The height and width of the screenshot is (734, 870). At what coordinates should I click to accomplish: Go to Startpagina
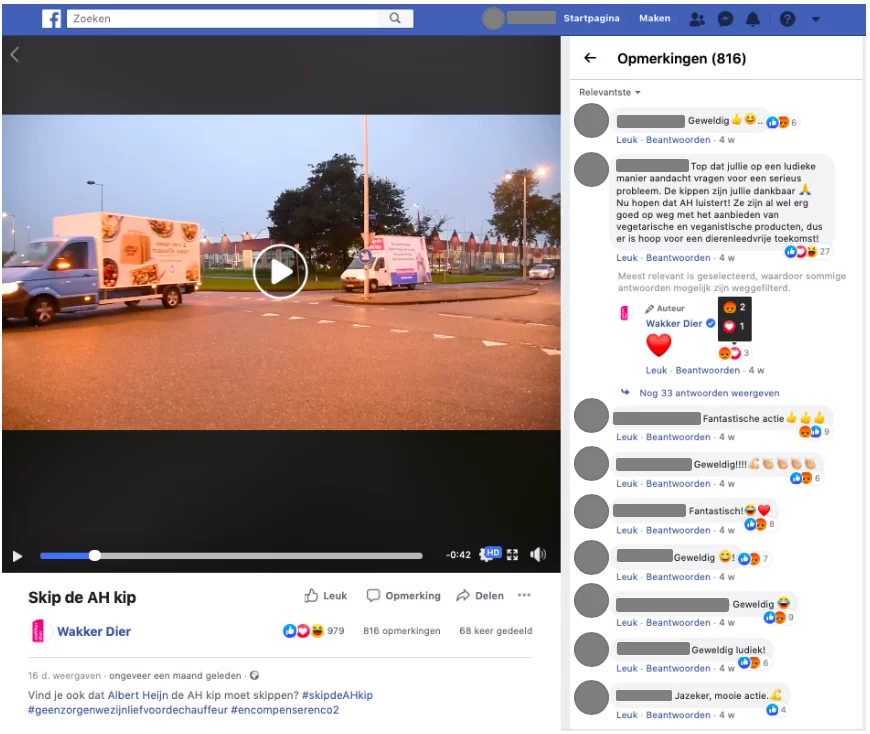591,19
